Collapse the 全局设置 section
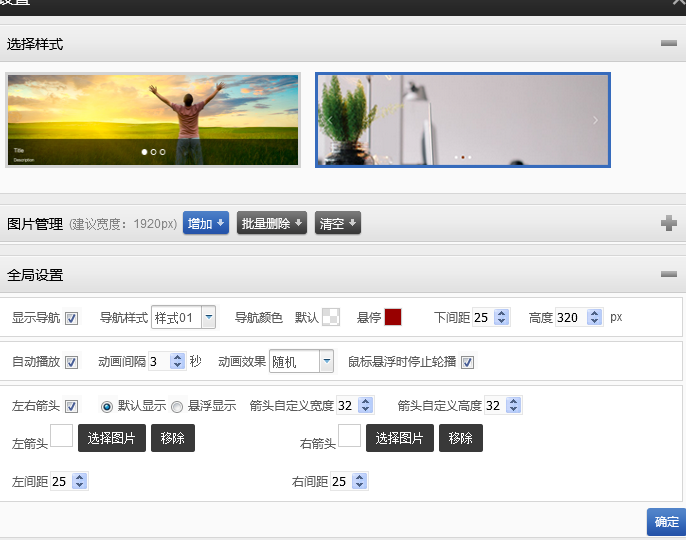The width and height of the screenshot is (686, 540). 668,273
